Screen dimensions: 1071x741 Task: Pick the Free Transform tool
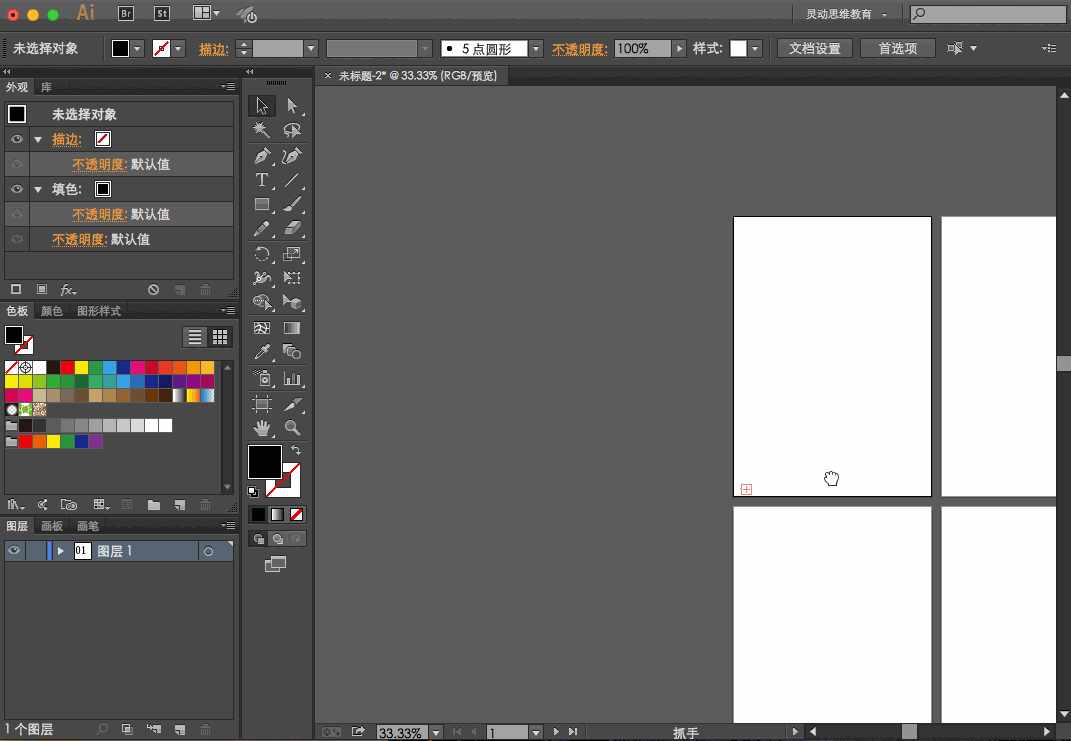(x=292, y=278)
